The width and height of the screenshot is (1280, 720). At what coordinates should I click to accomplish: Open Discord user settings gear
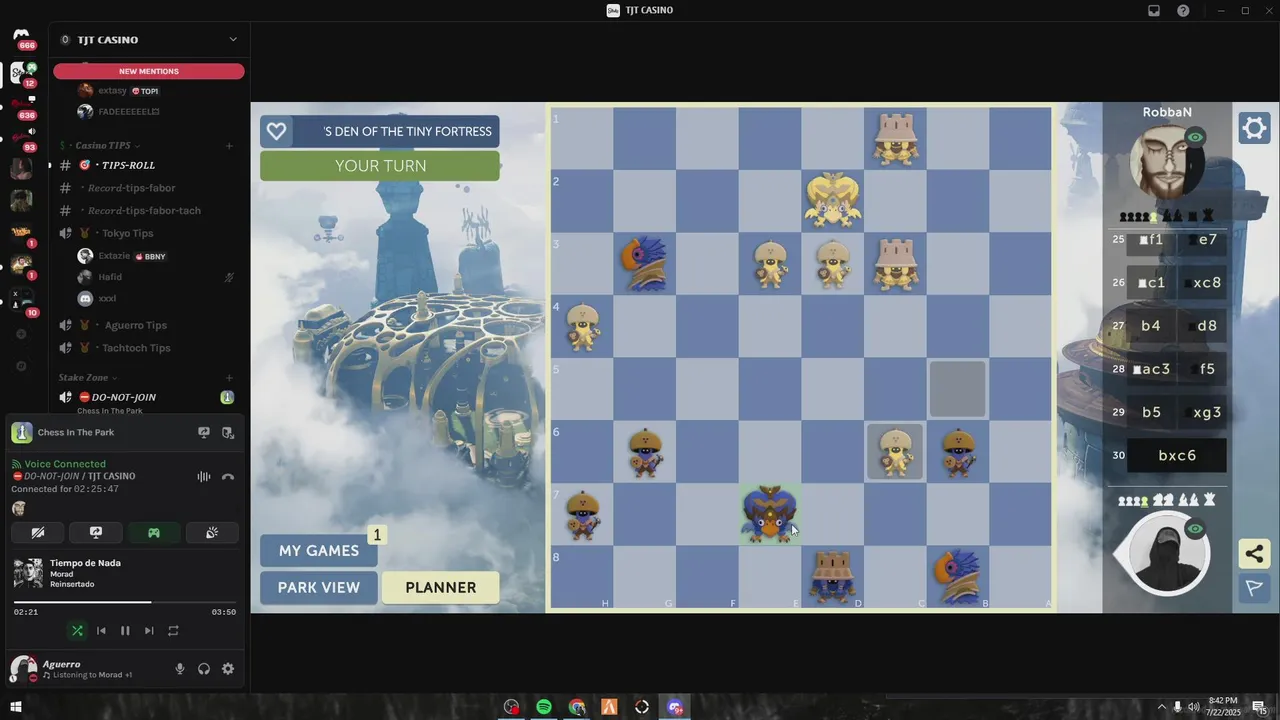coord(228,669)
